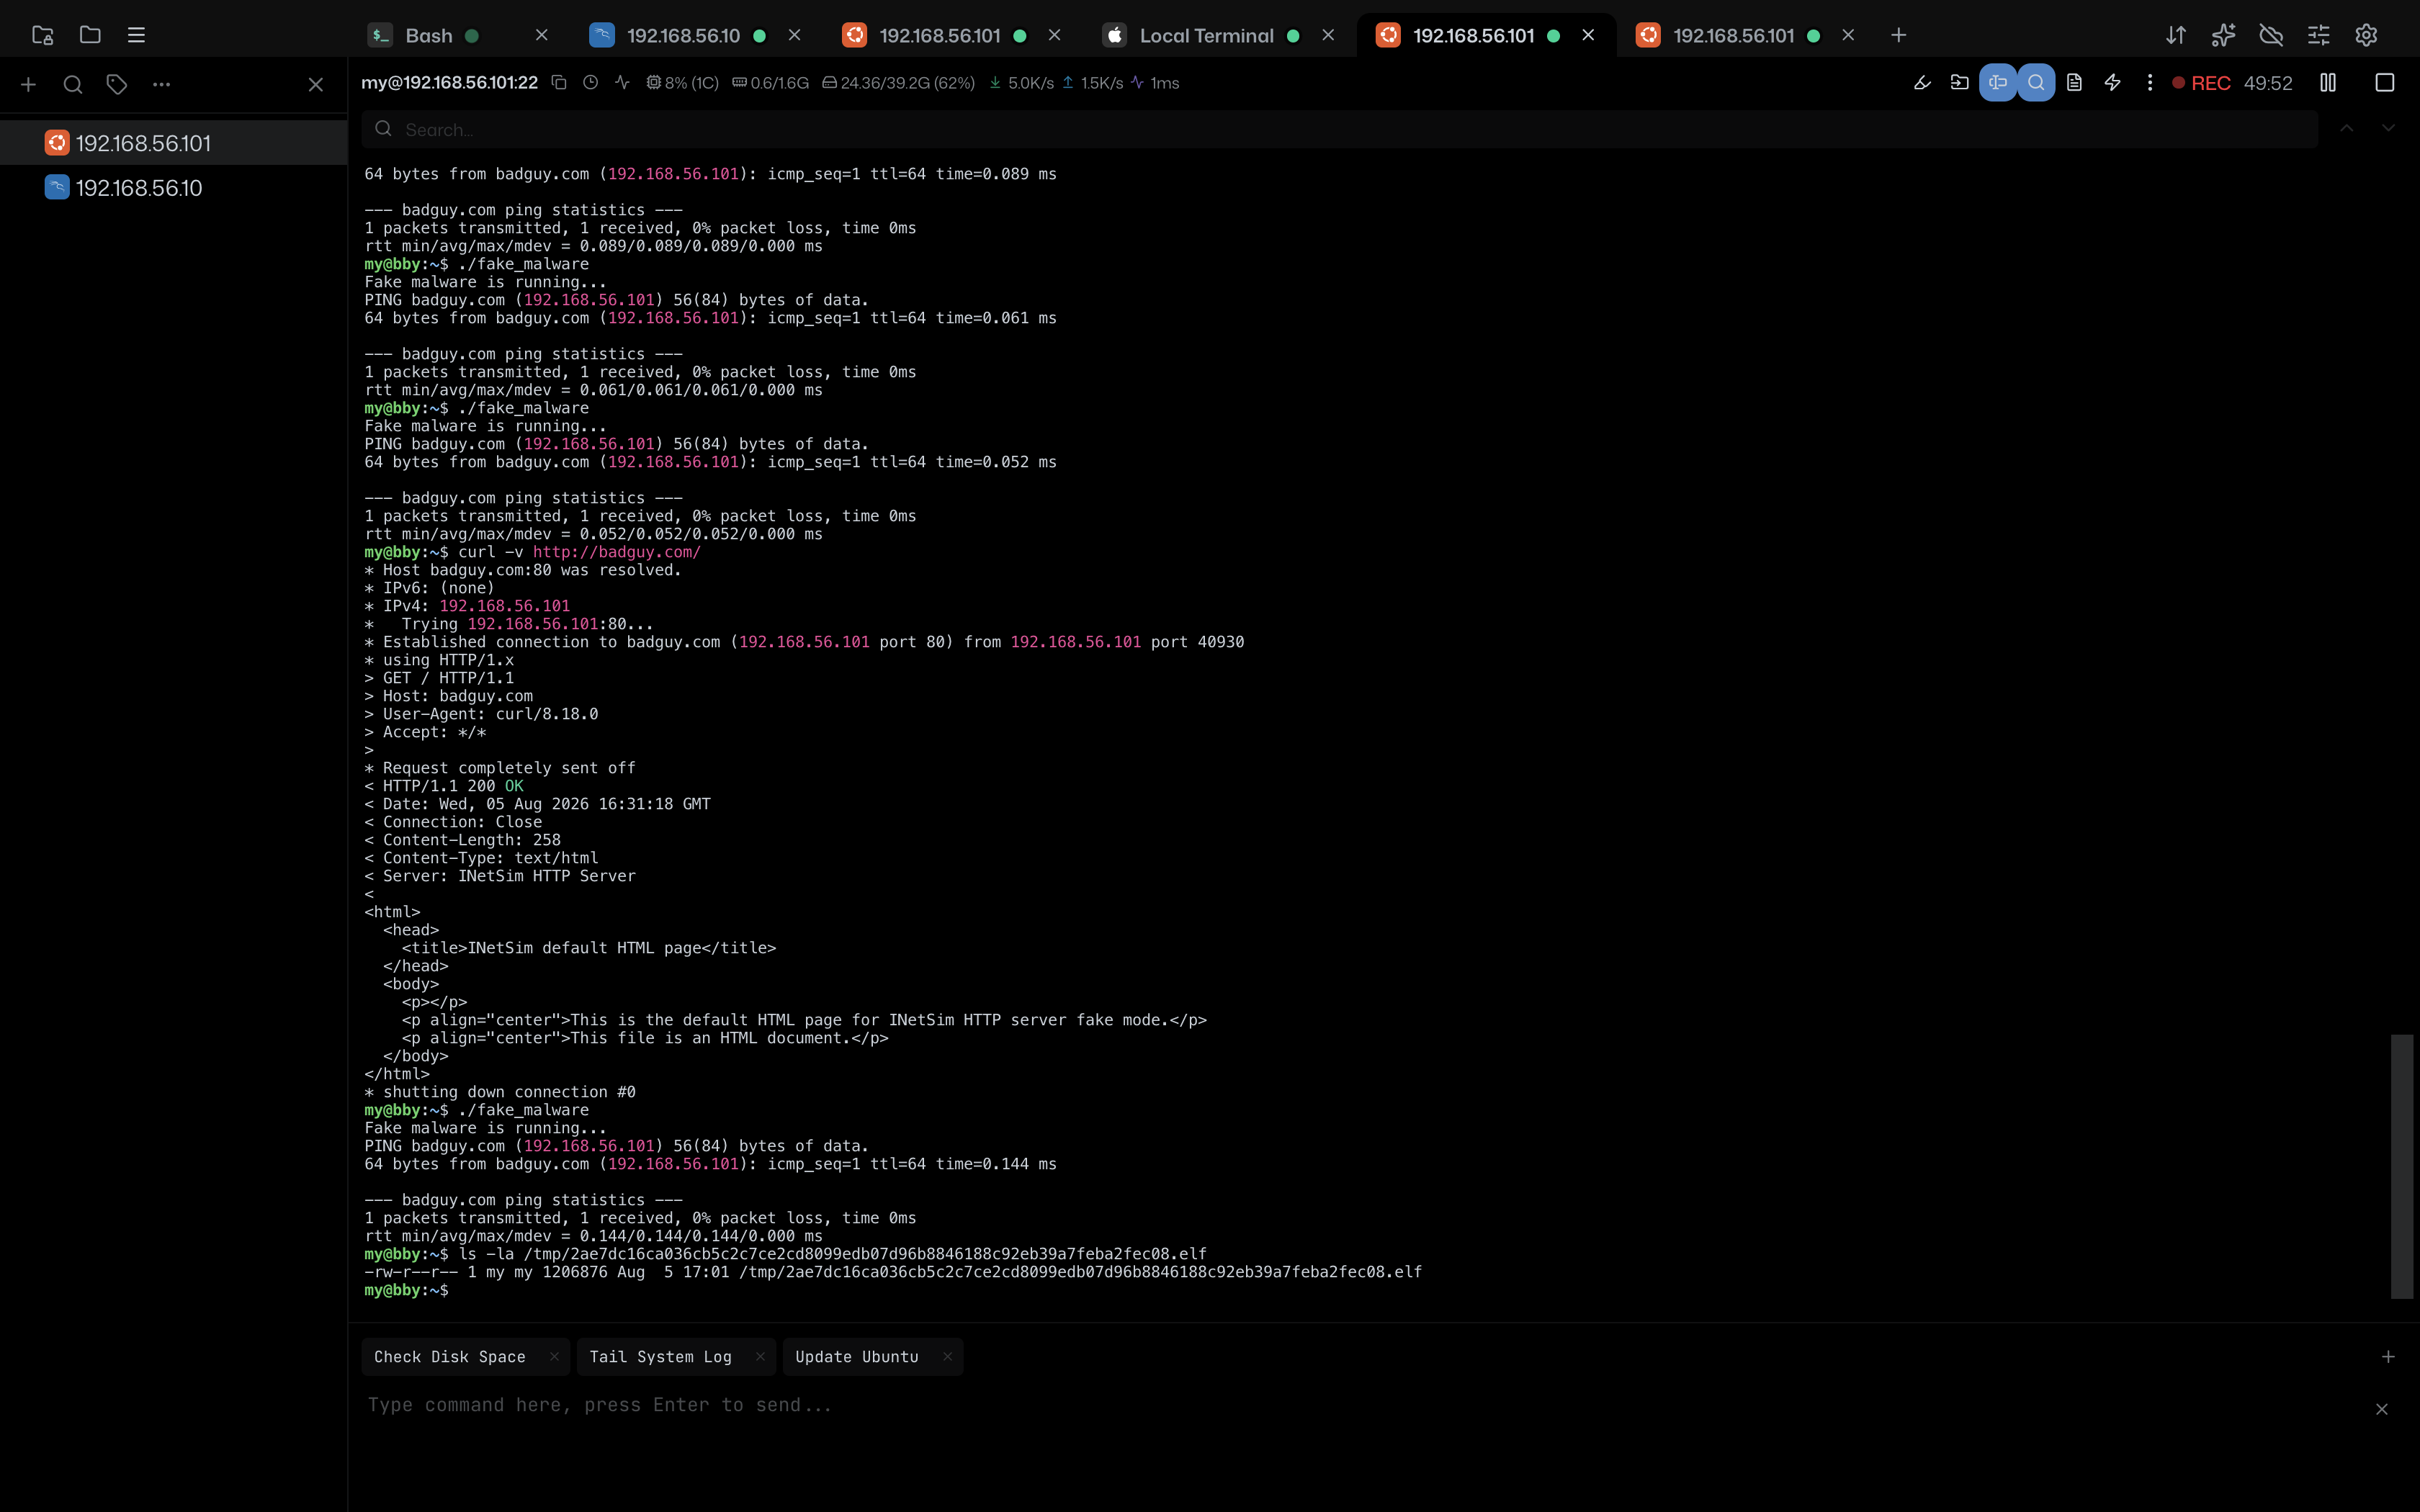Toggle the command input bar icon
Screen dimensions: 2420x1512
tap(1997, 83)
